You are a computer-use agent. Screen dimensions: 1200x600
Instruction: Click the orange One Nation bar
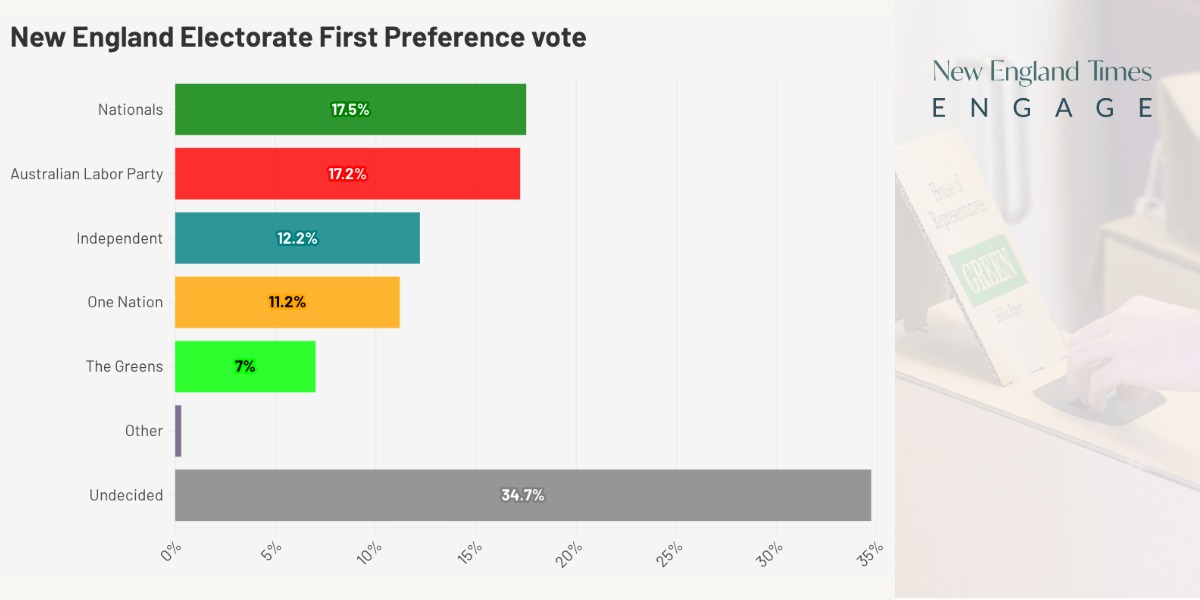pos(287,302)
